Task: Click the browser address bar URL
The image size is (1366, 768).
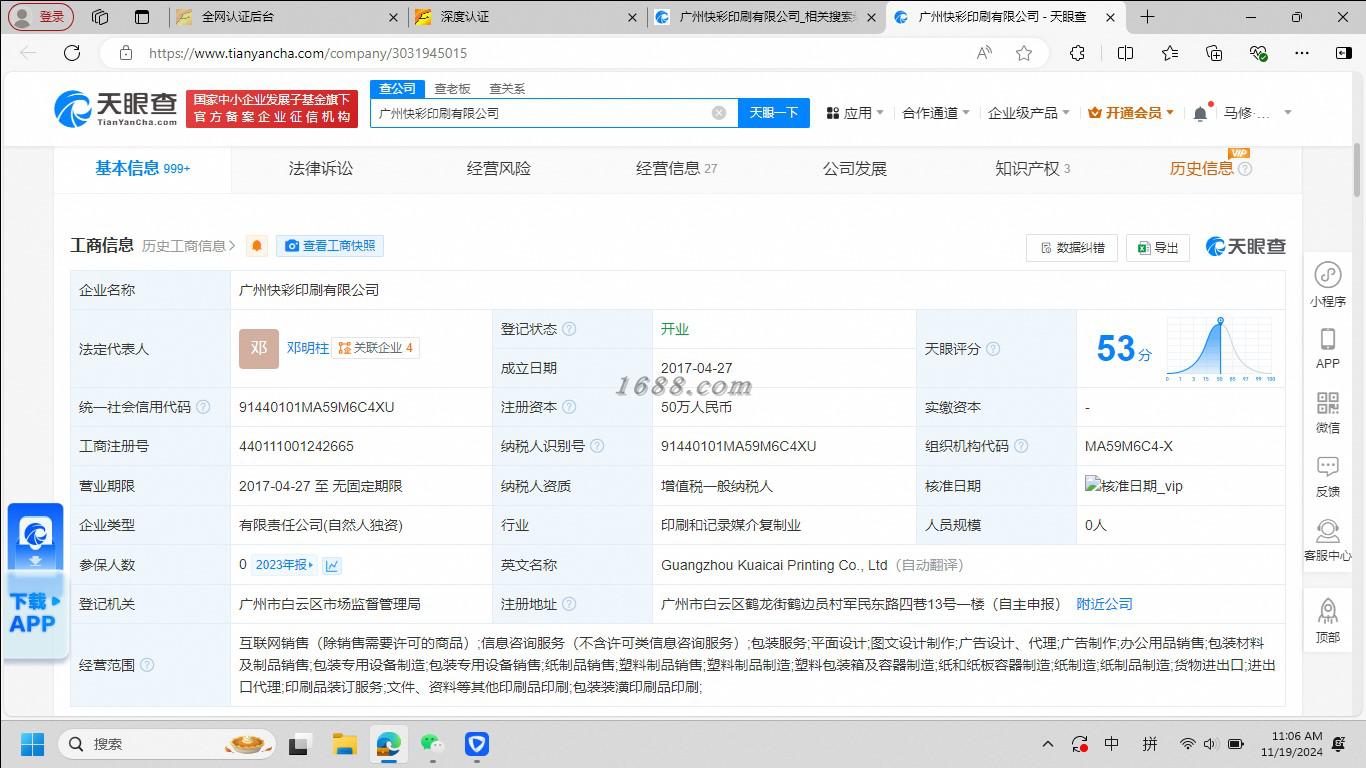Action: tap(308, 53)
